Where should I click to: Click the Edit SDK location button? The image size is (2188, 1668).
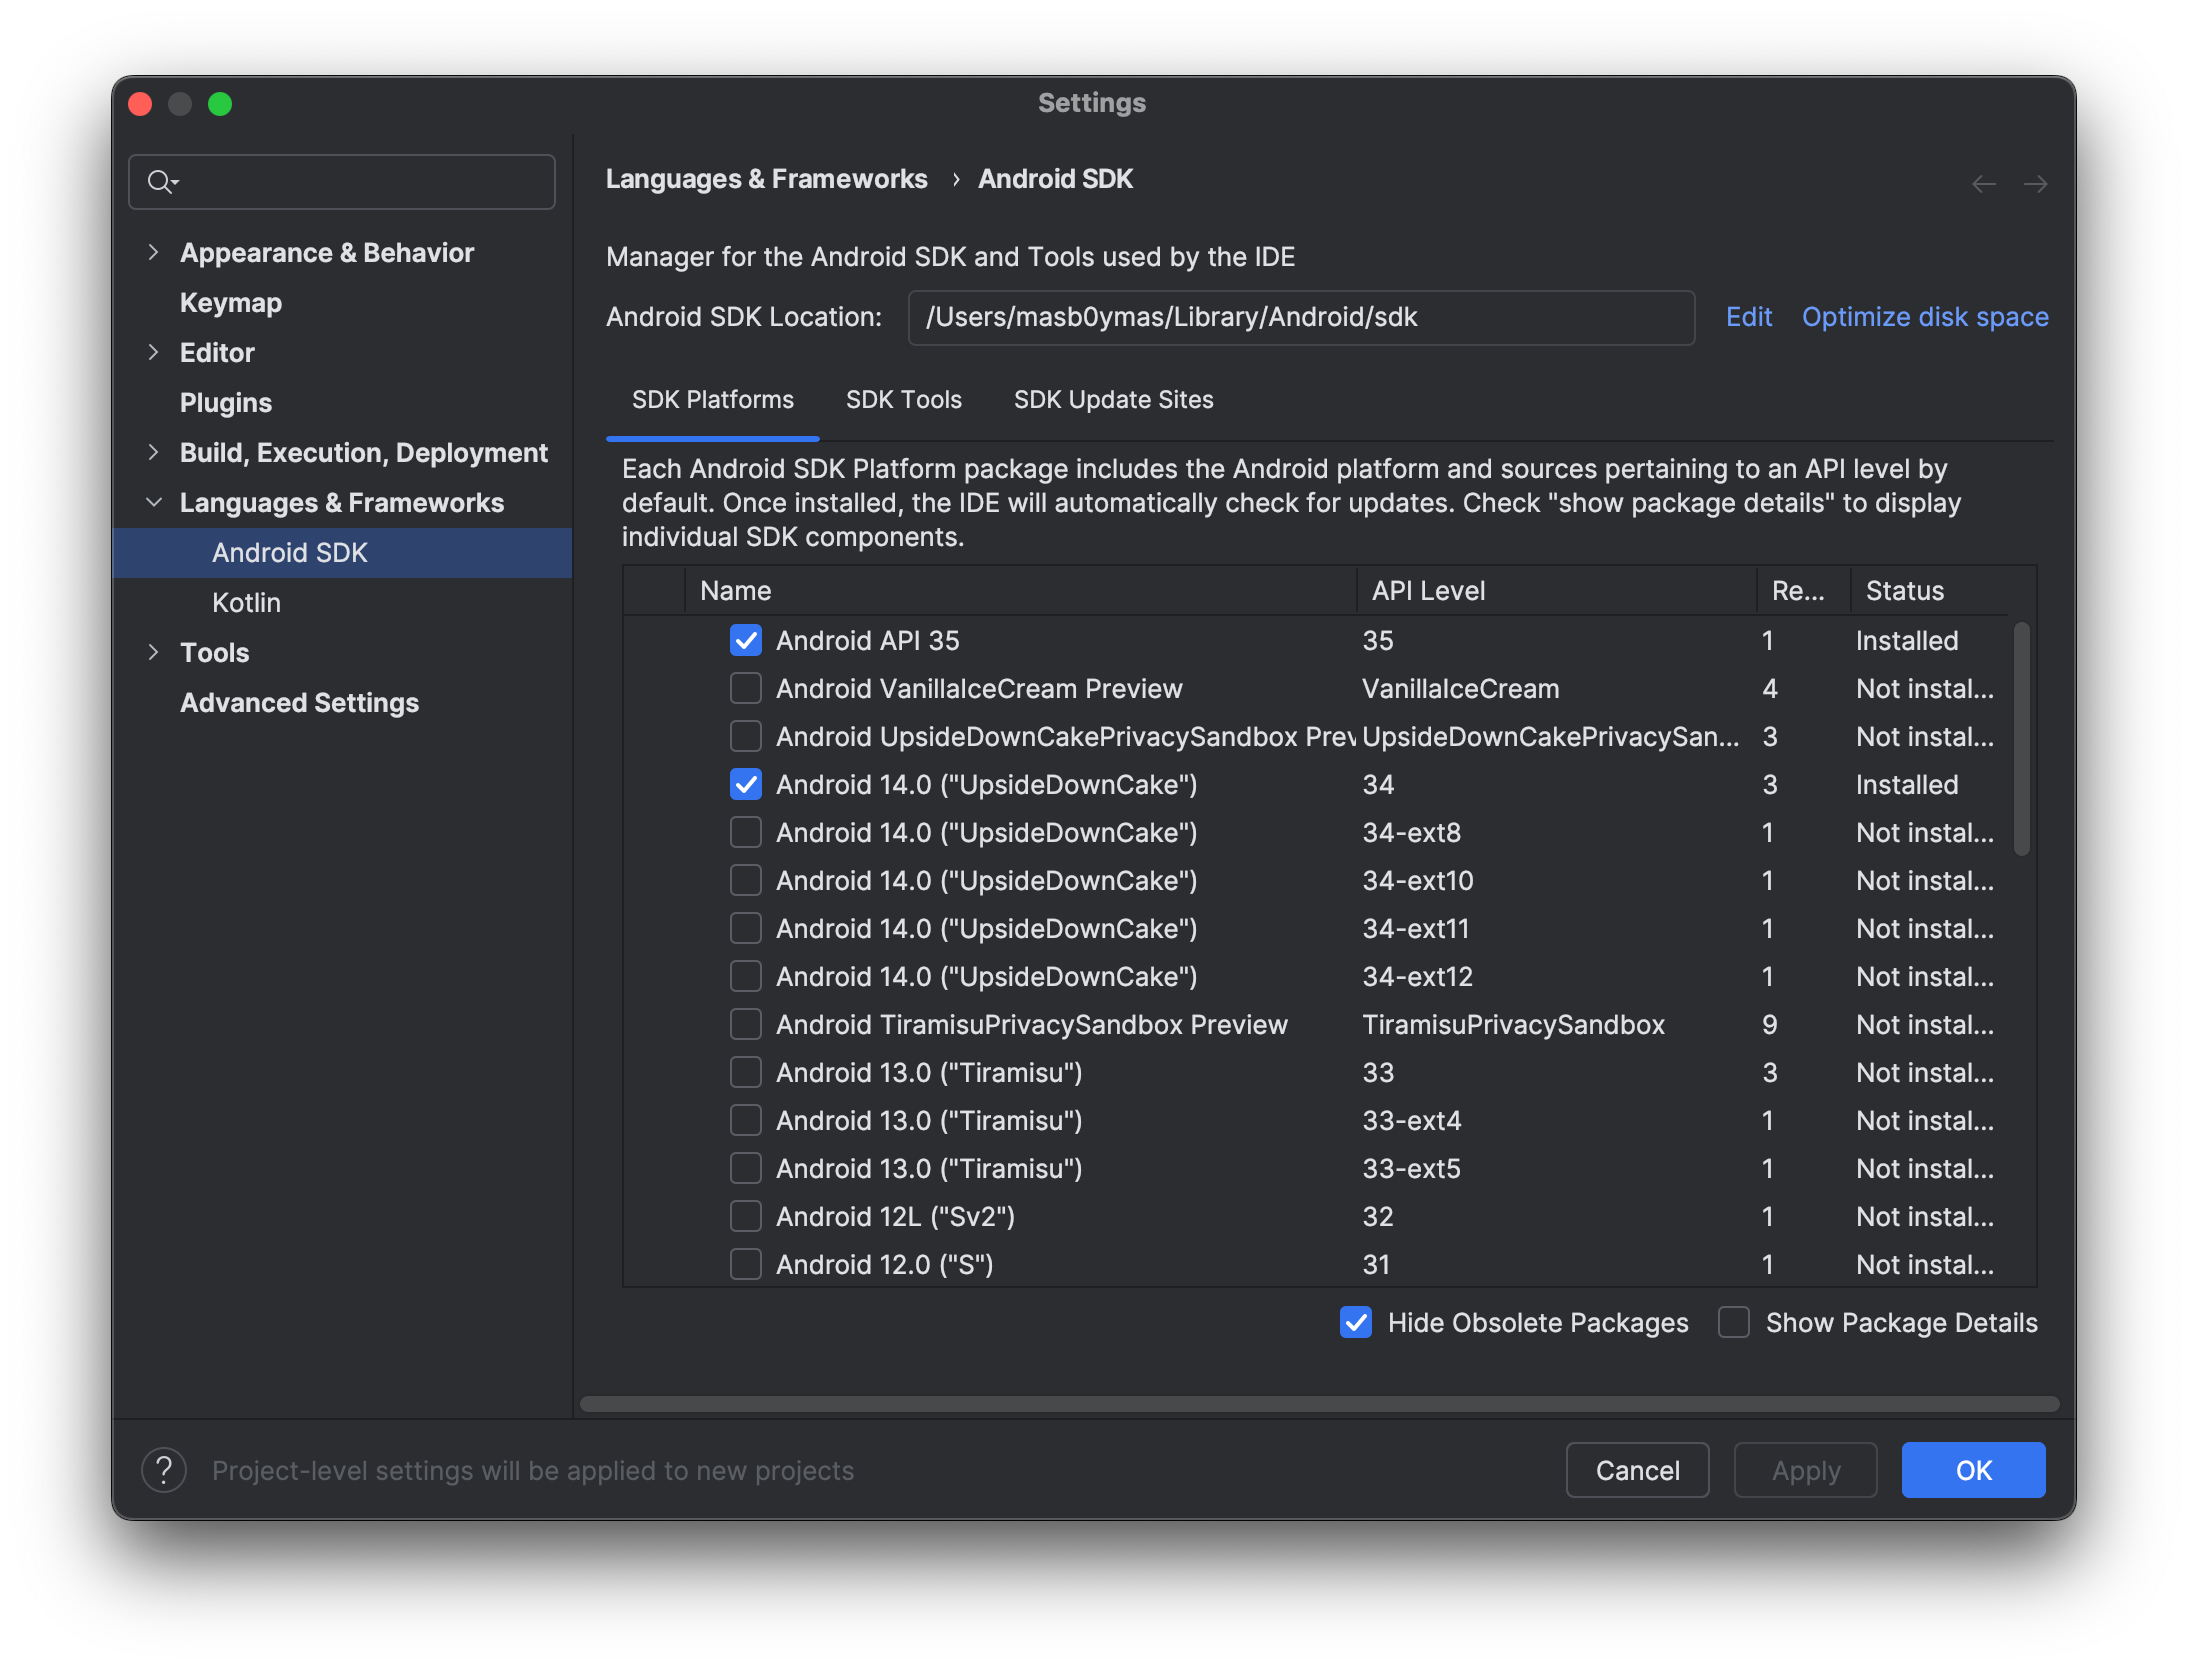(1747, 317)
